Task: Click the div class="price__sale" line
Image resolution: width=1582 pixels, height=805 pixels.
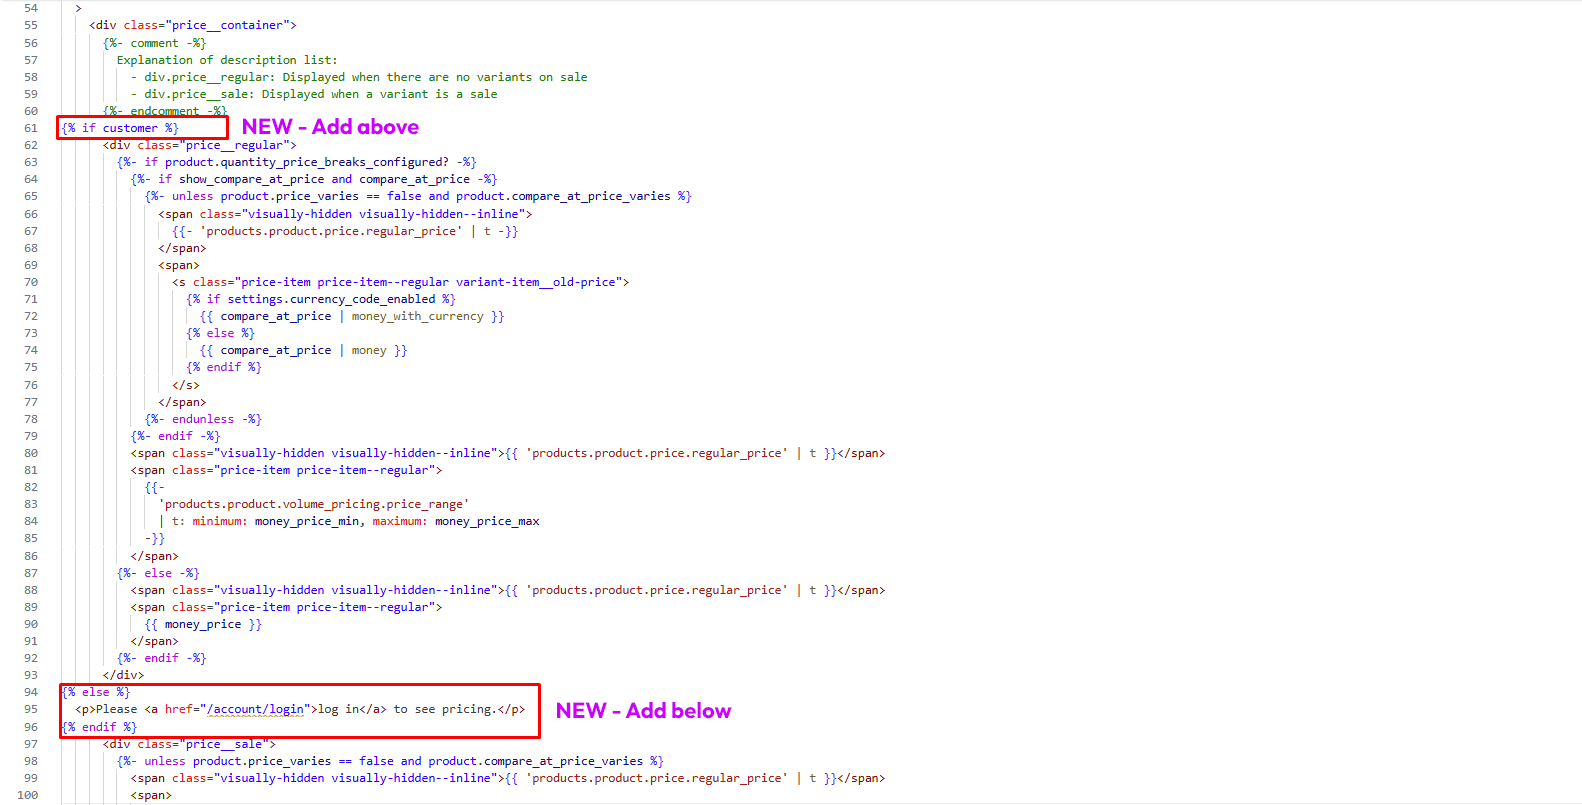Action: [x=189, y=744]
